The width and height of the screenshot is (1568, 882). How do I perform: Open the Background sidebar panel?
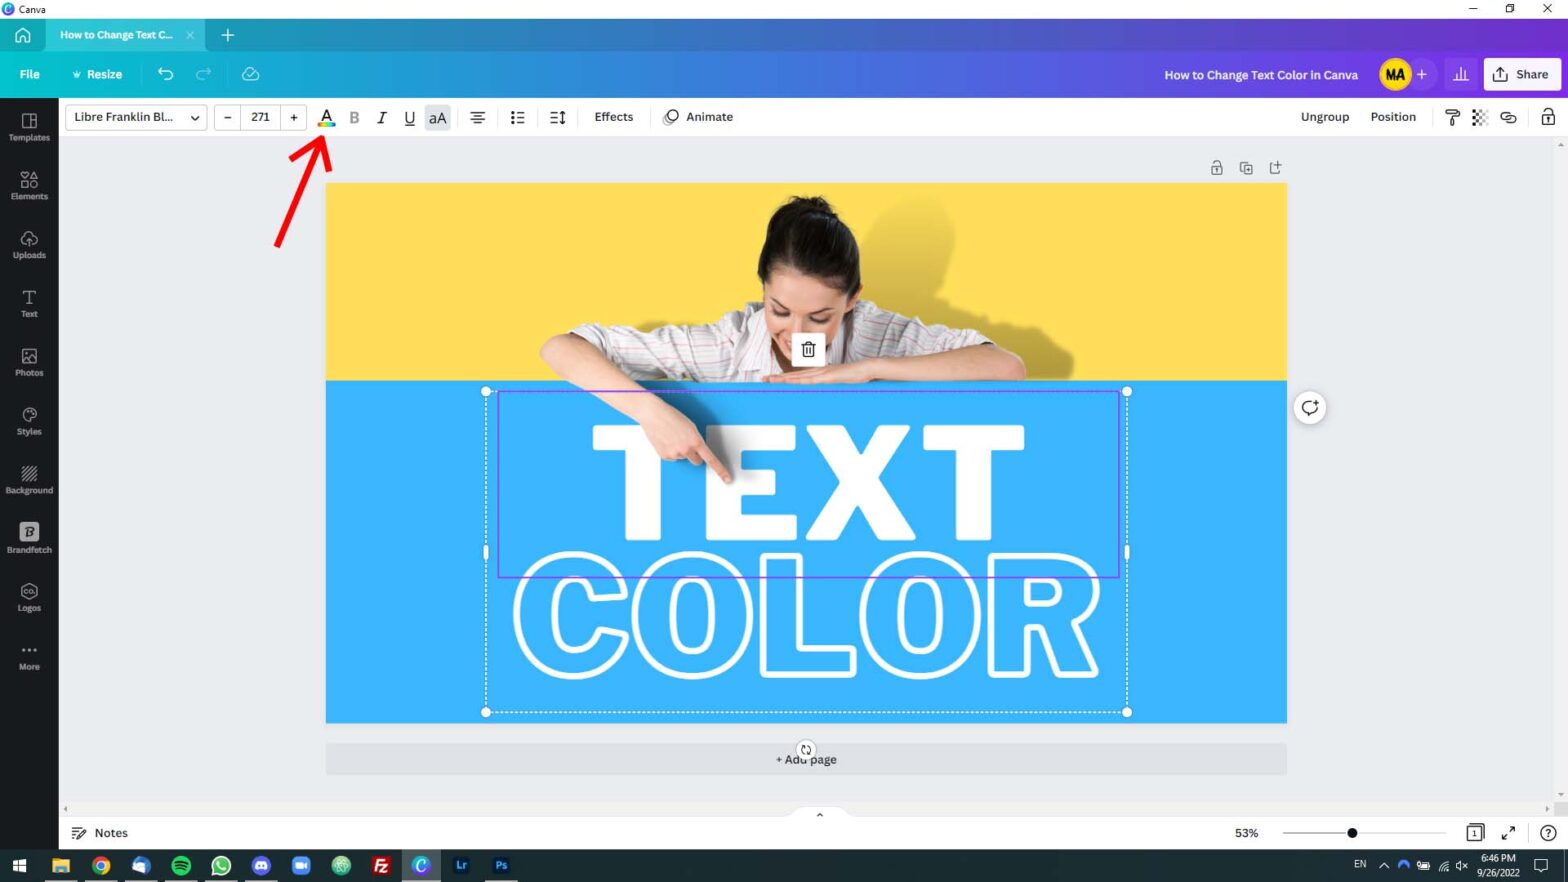point(29,480)
